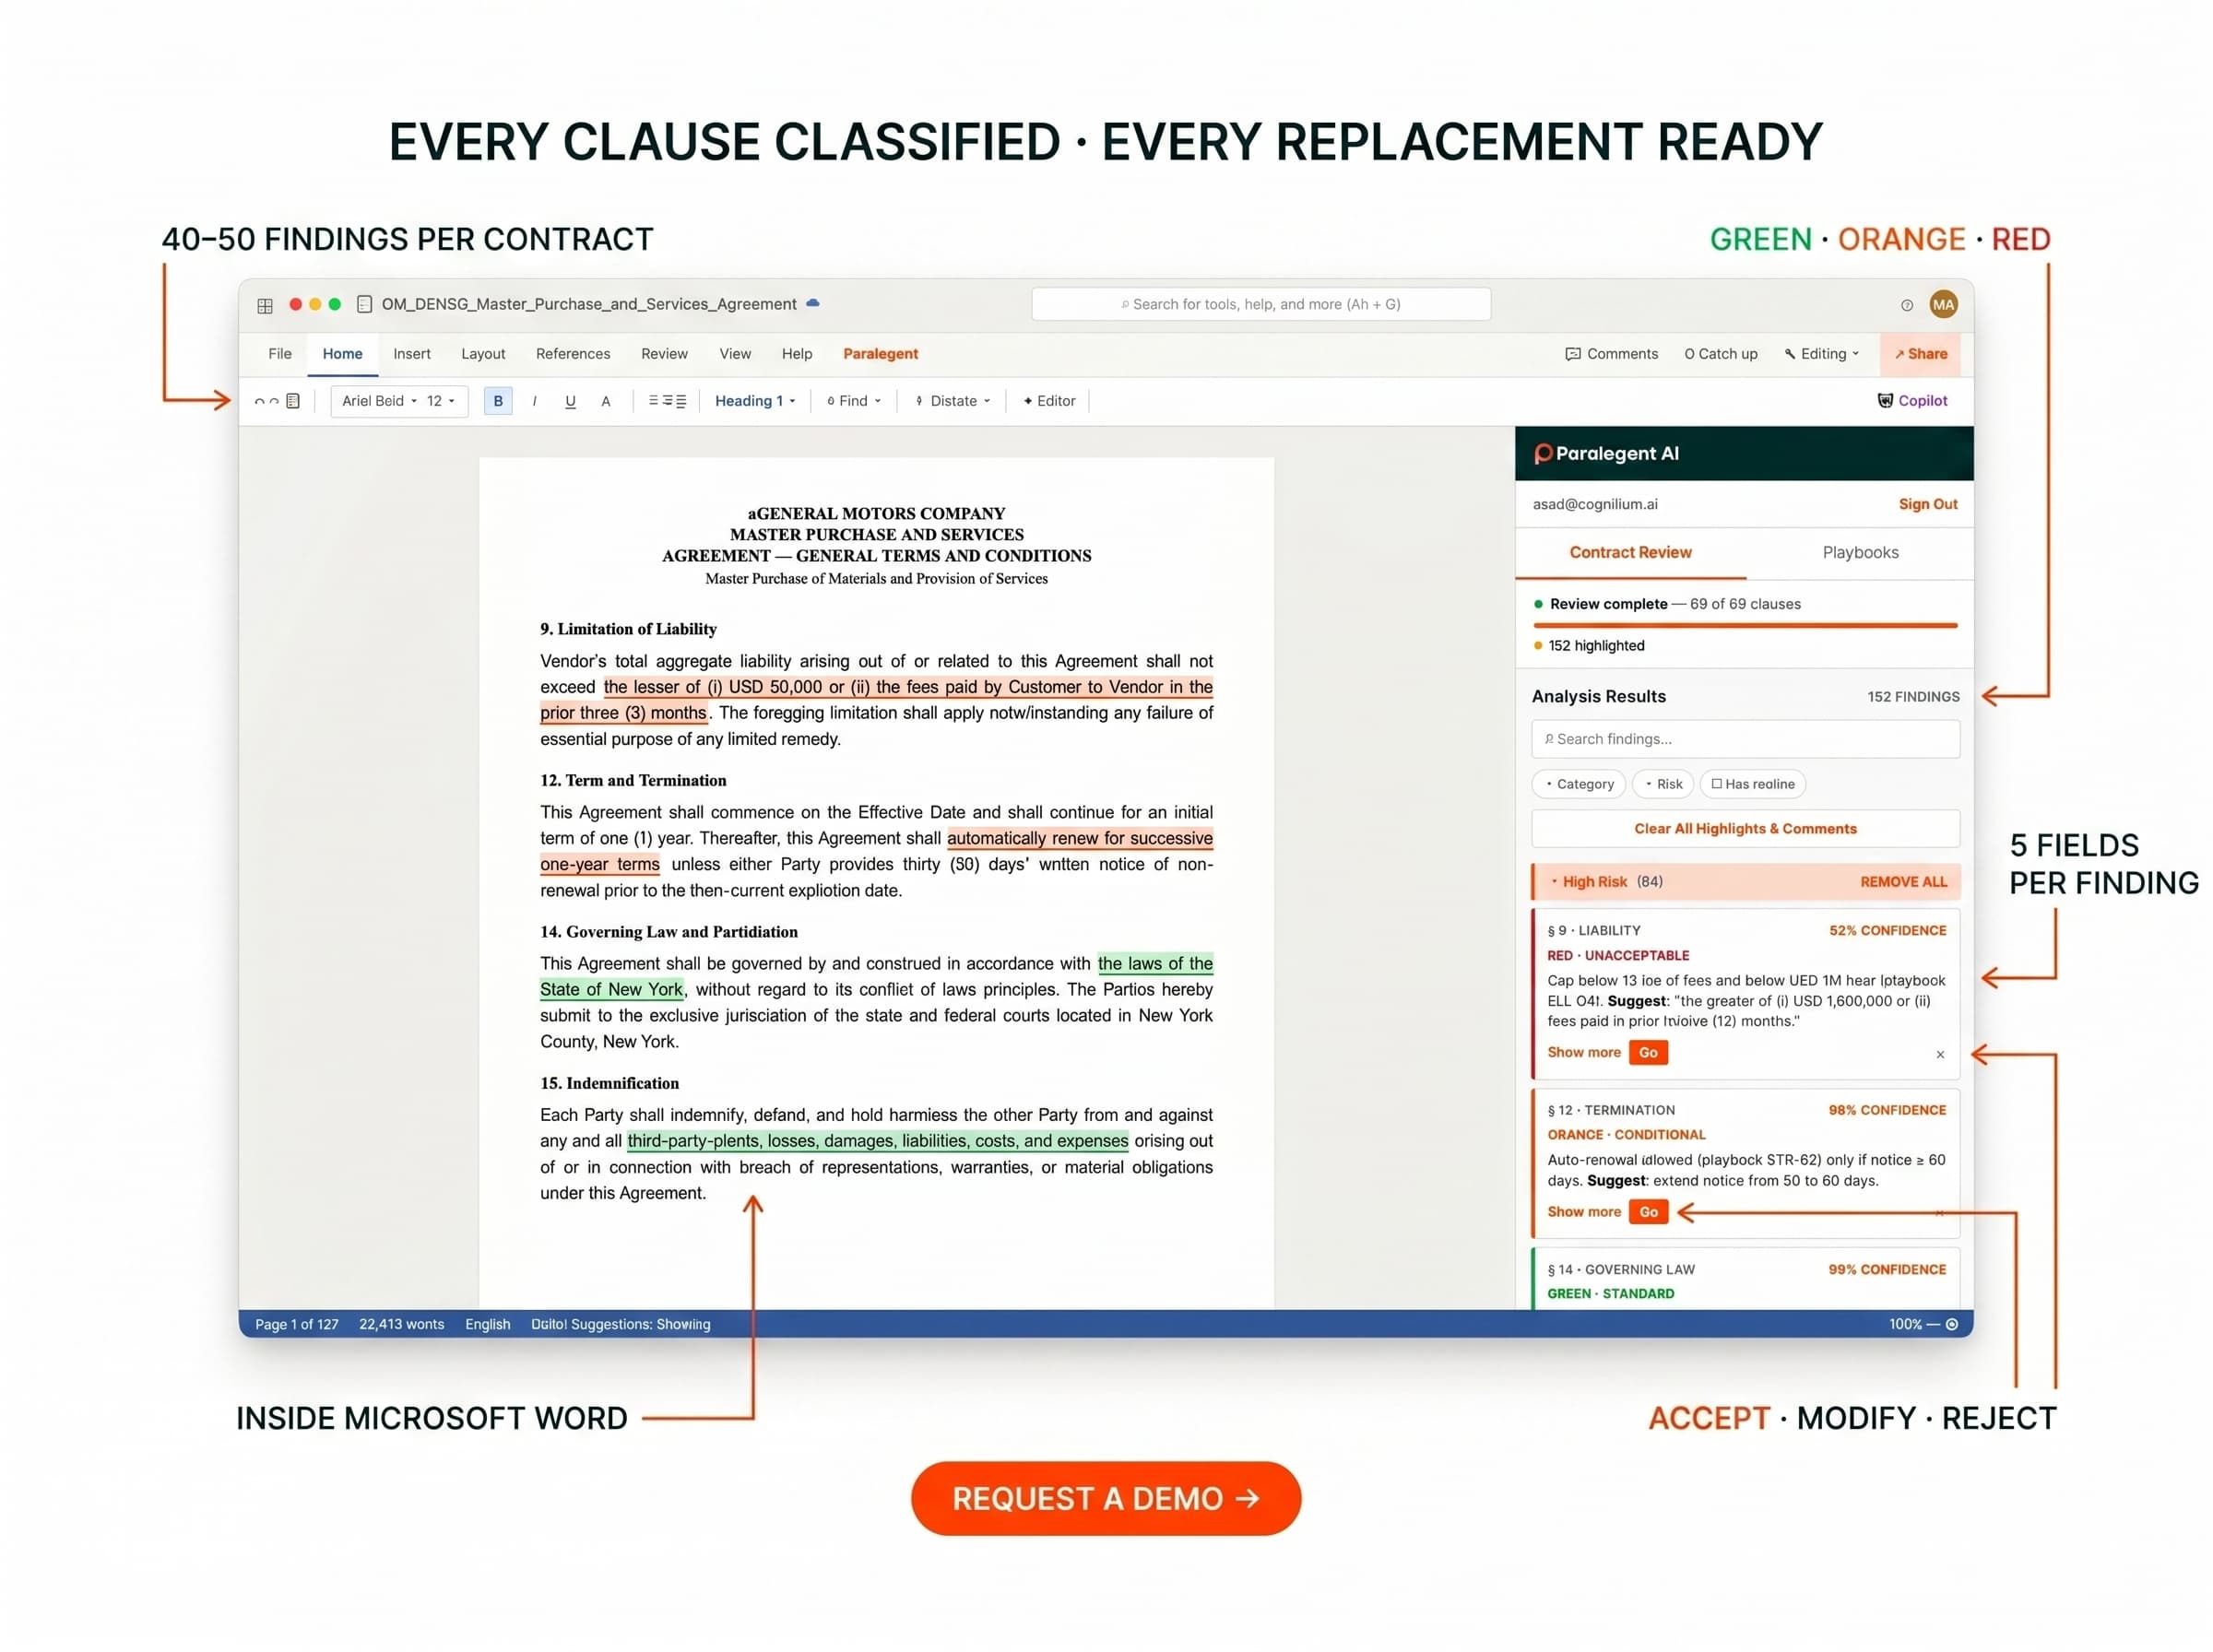Viewport: 2213px width, 1652px height.
Task: Click Sign Out in Paralegent panel
Action: click(x=1927, y=505)
